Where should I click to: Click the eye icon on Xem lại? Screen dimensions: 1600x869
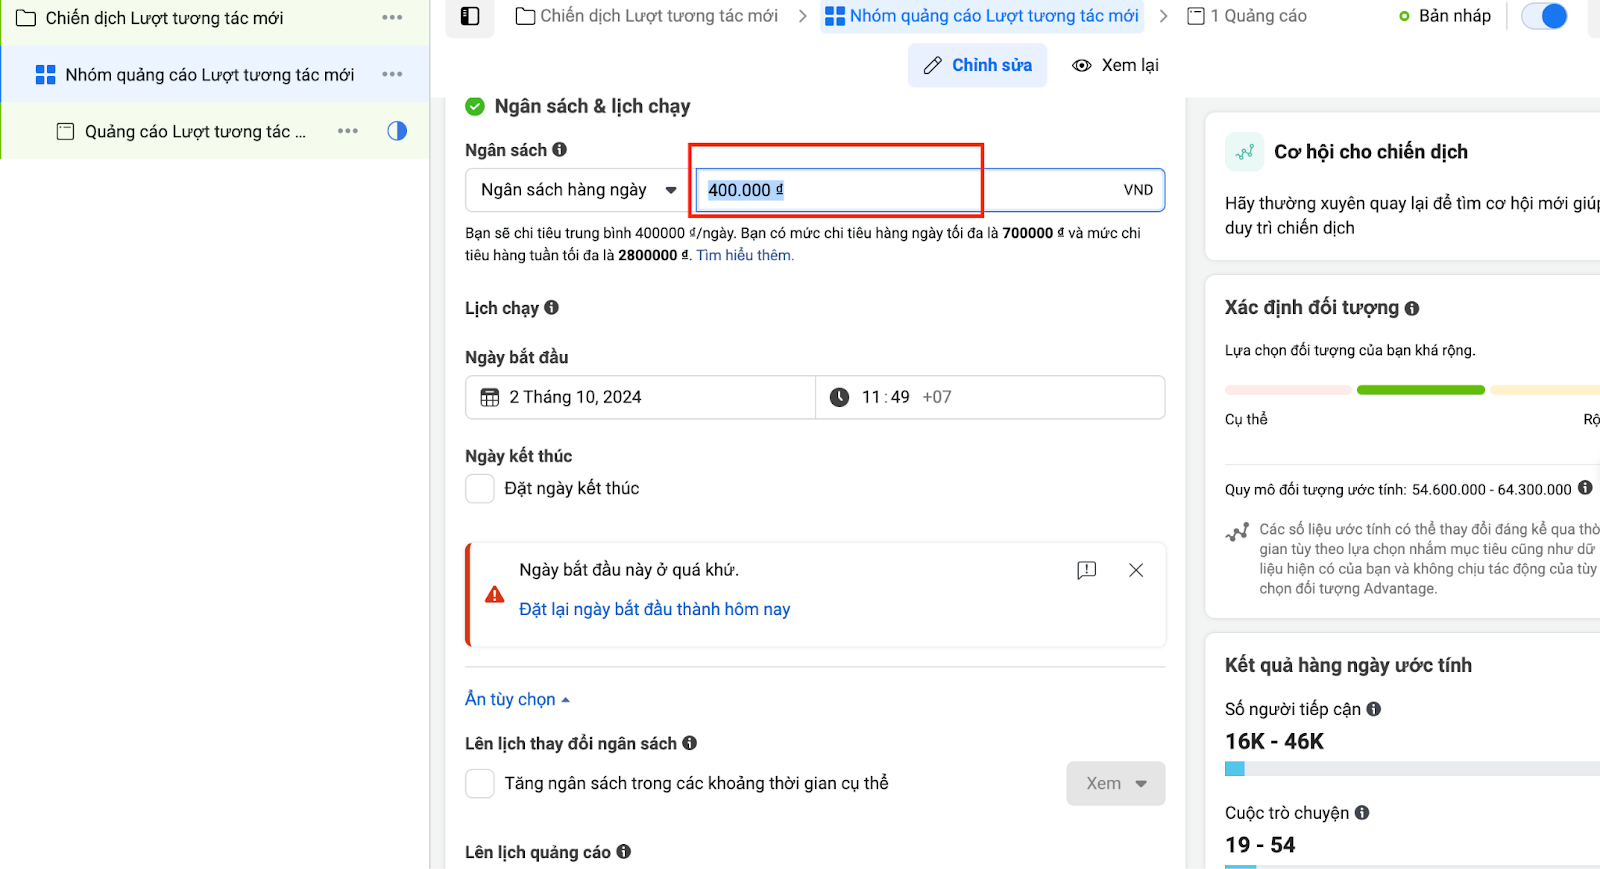1082,65
